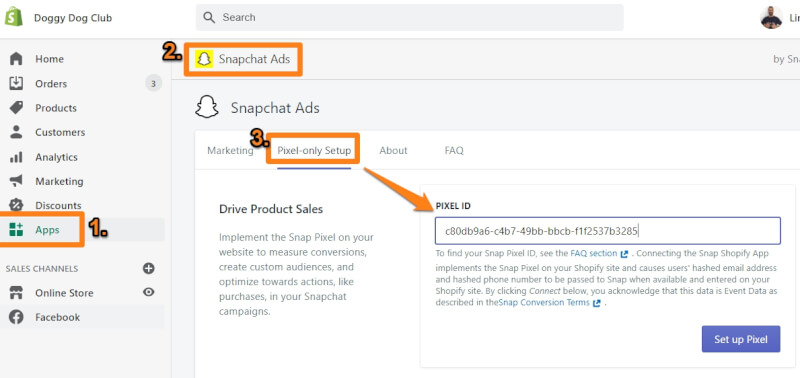Open the Snap Conversion Terms link
Image resolution: width=800 pixels, height=378 pixels.
click(543, 303)
